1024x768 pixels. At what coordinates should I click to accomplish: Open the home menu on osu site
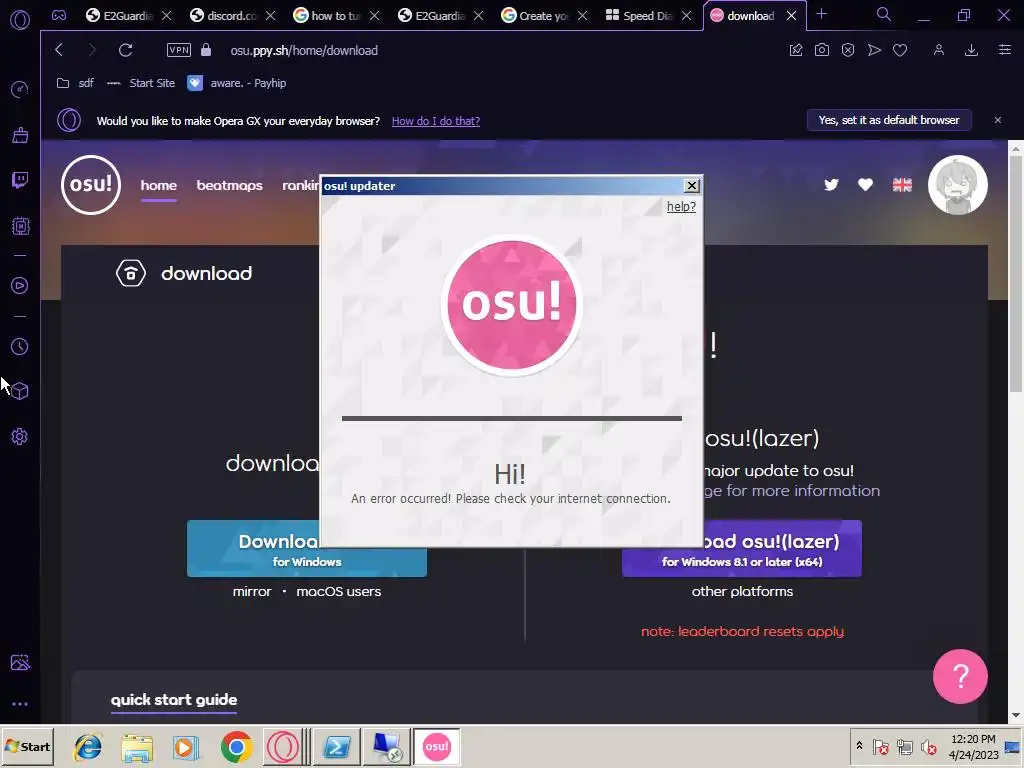(159, 185)
